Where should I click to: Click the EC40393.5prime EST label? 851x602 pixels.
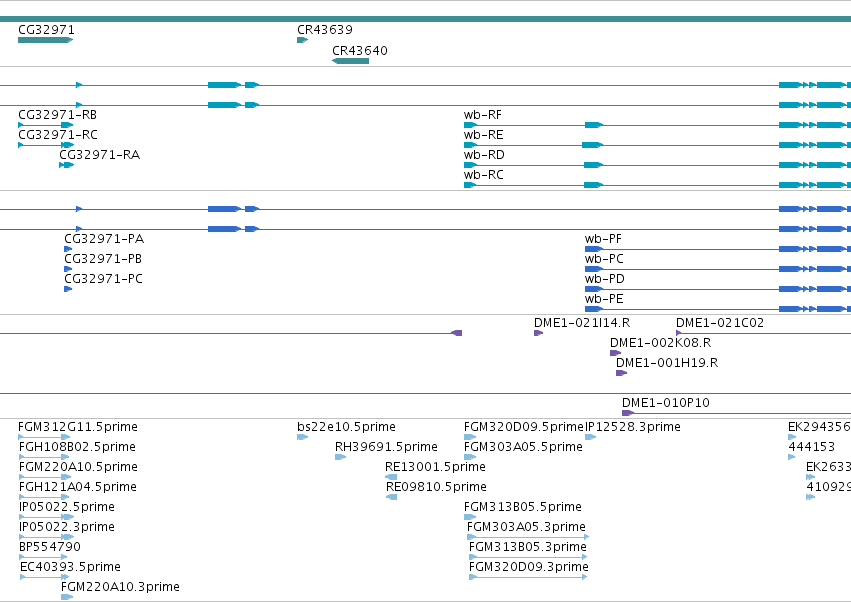click(x=71, y=567)
